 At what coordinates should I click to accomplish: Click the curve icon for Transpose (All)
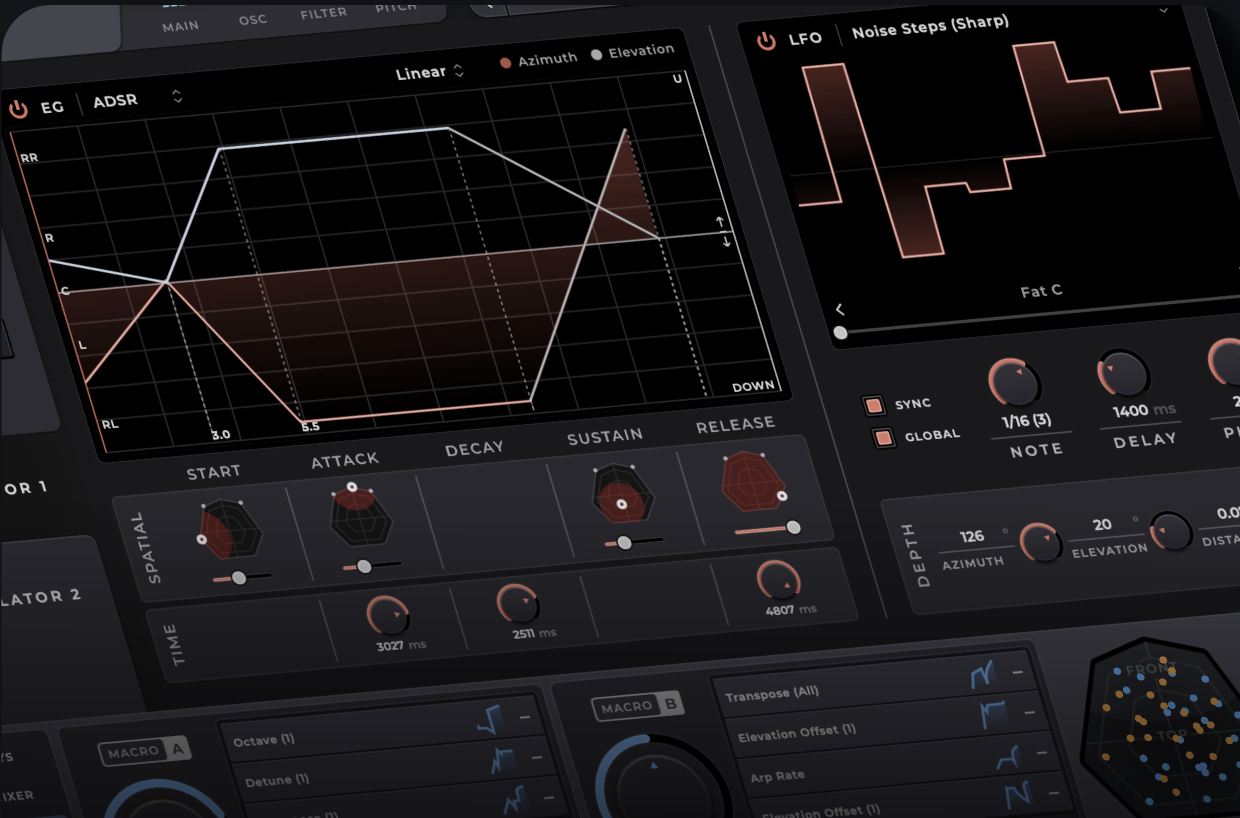click(x=983, y=676)
